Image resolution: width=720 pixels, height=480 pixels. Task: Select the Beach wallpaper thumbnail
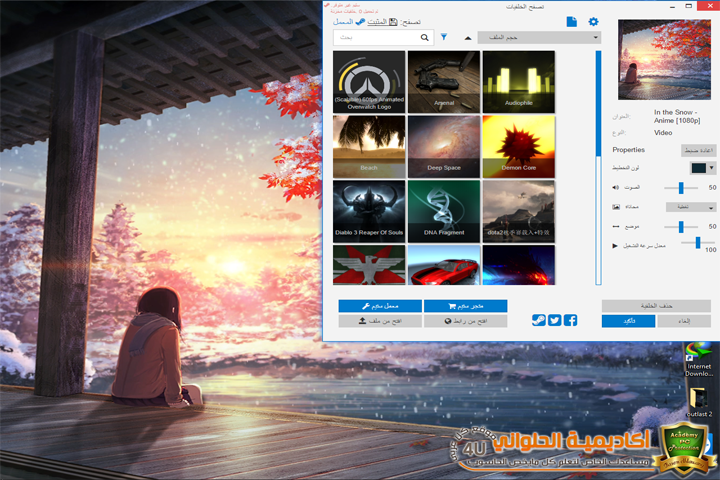click(369, 147)
